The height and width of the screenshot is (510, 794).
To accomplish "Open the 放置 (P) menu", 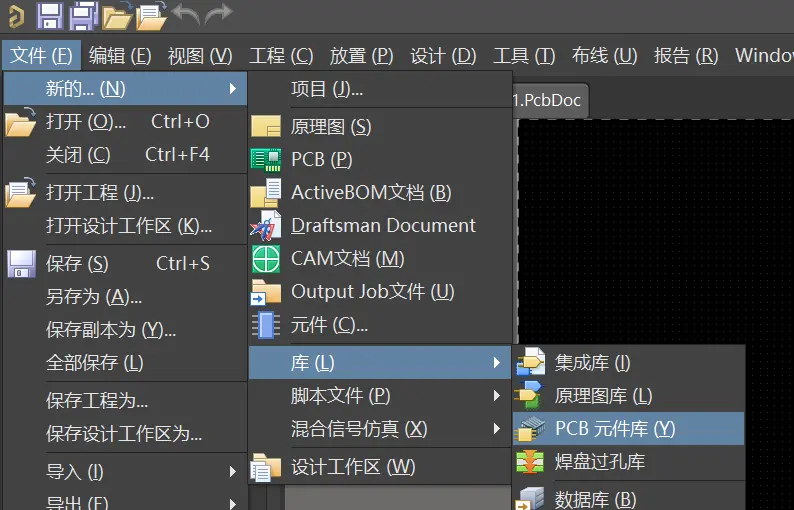I will (362, 55).
